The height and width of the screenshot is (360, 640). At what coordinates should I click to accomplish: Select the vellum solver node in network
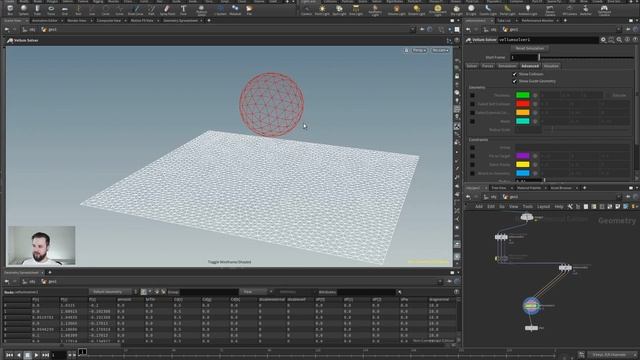531,305
